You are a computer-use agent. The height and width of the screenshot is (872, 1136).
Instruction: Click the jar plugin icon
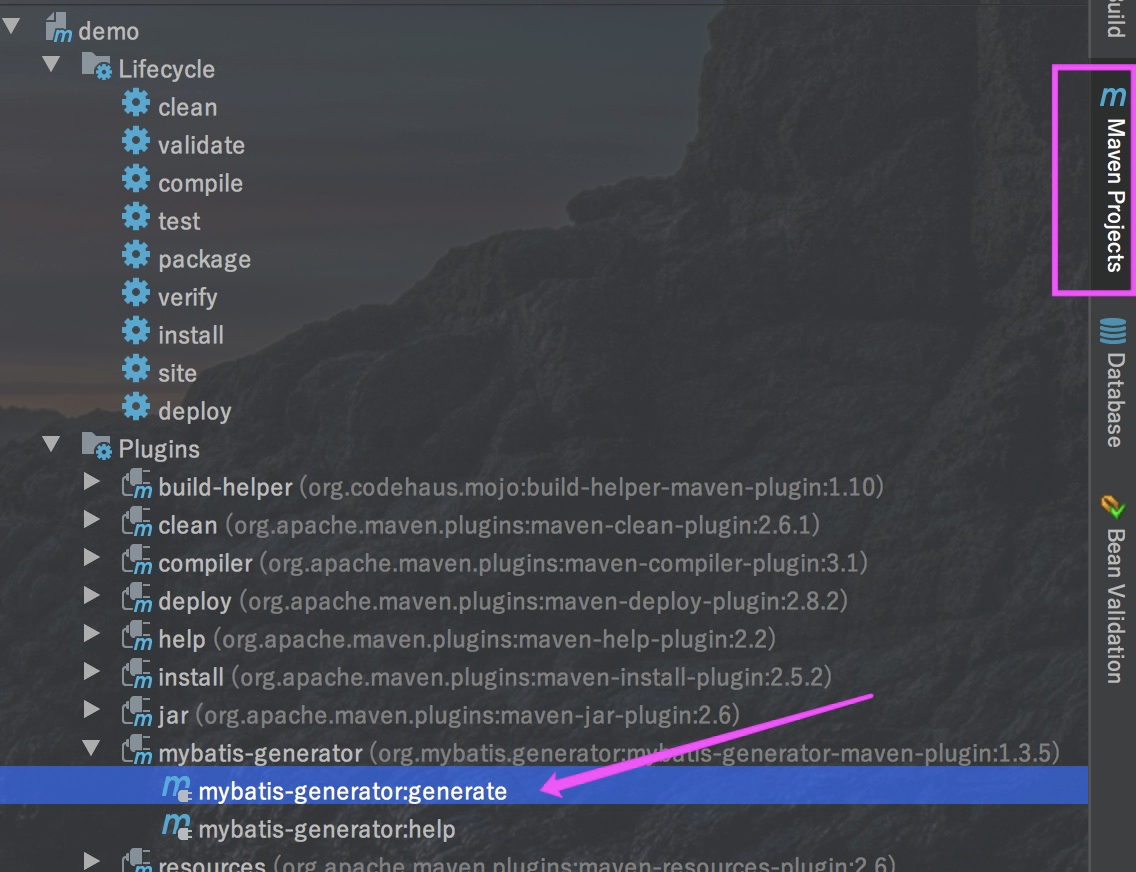point(137,713)
